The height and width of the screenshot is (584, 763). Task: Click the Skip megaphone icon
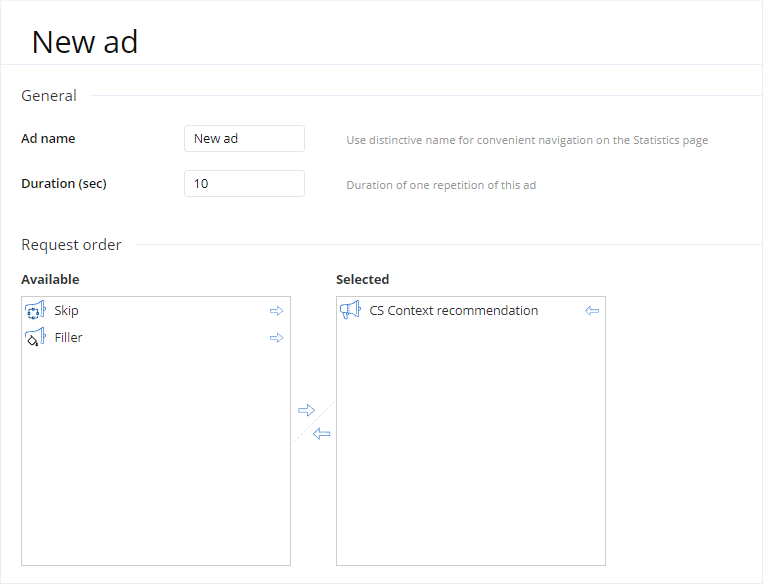tap(36, 310)
